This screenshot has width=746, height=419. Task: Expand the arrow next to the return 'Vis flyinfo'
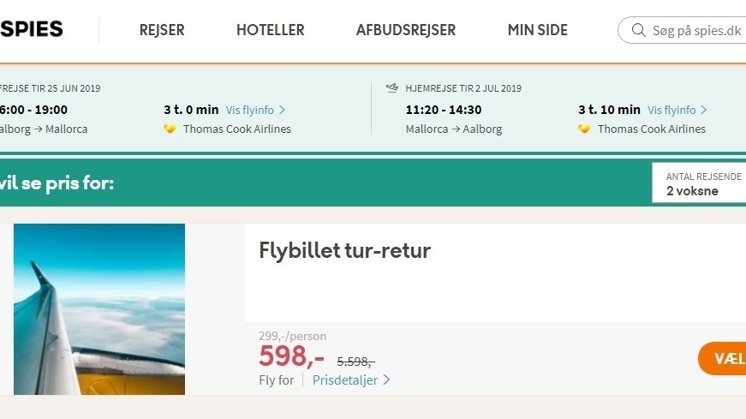704,110
